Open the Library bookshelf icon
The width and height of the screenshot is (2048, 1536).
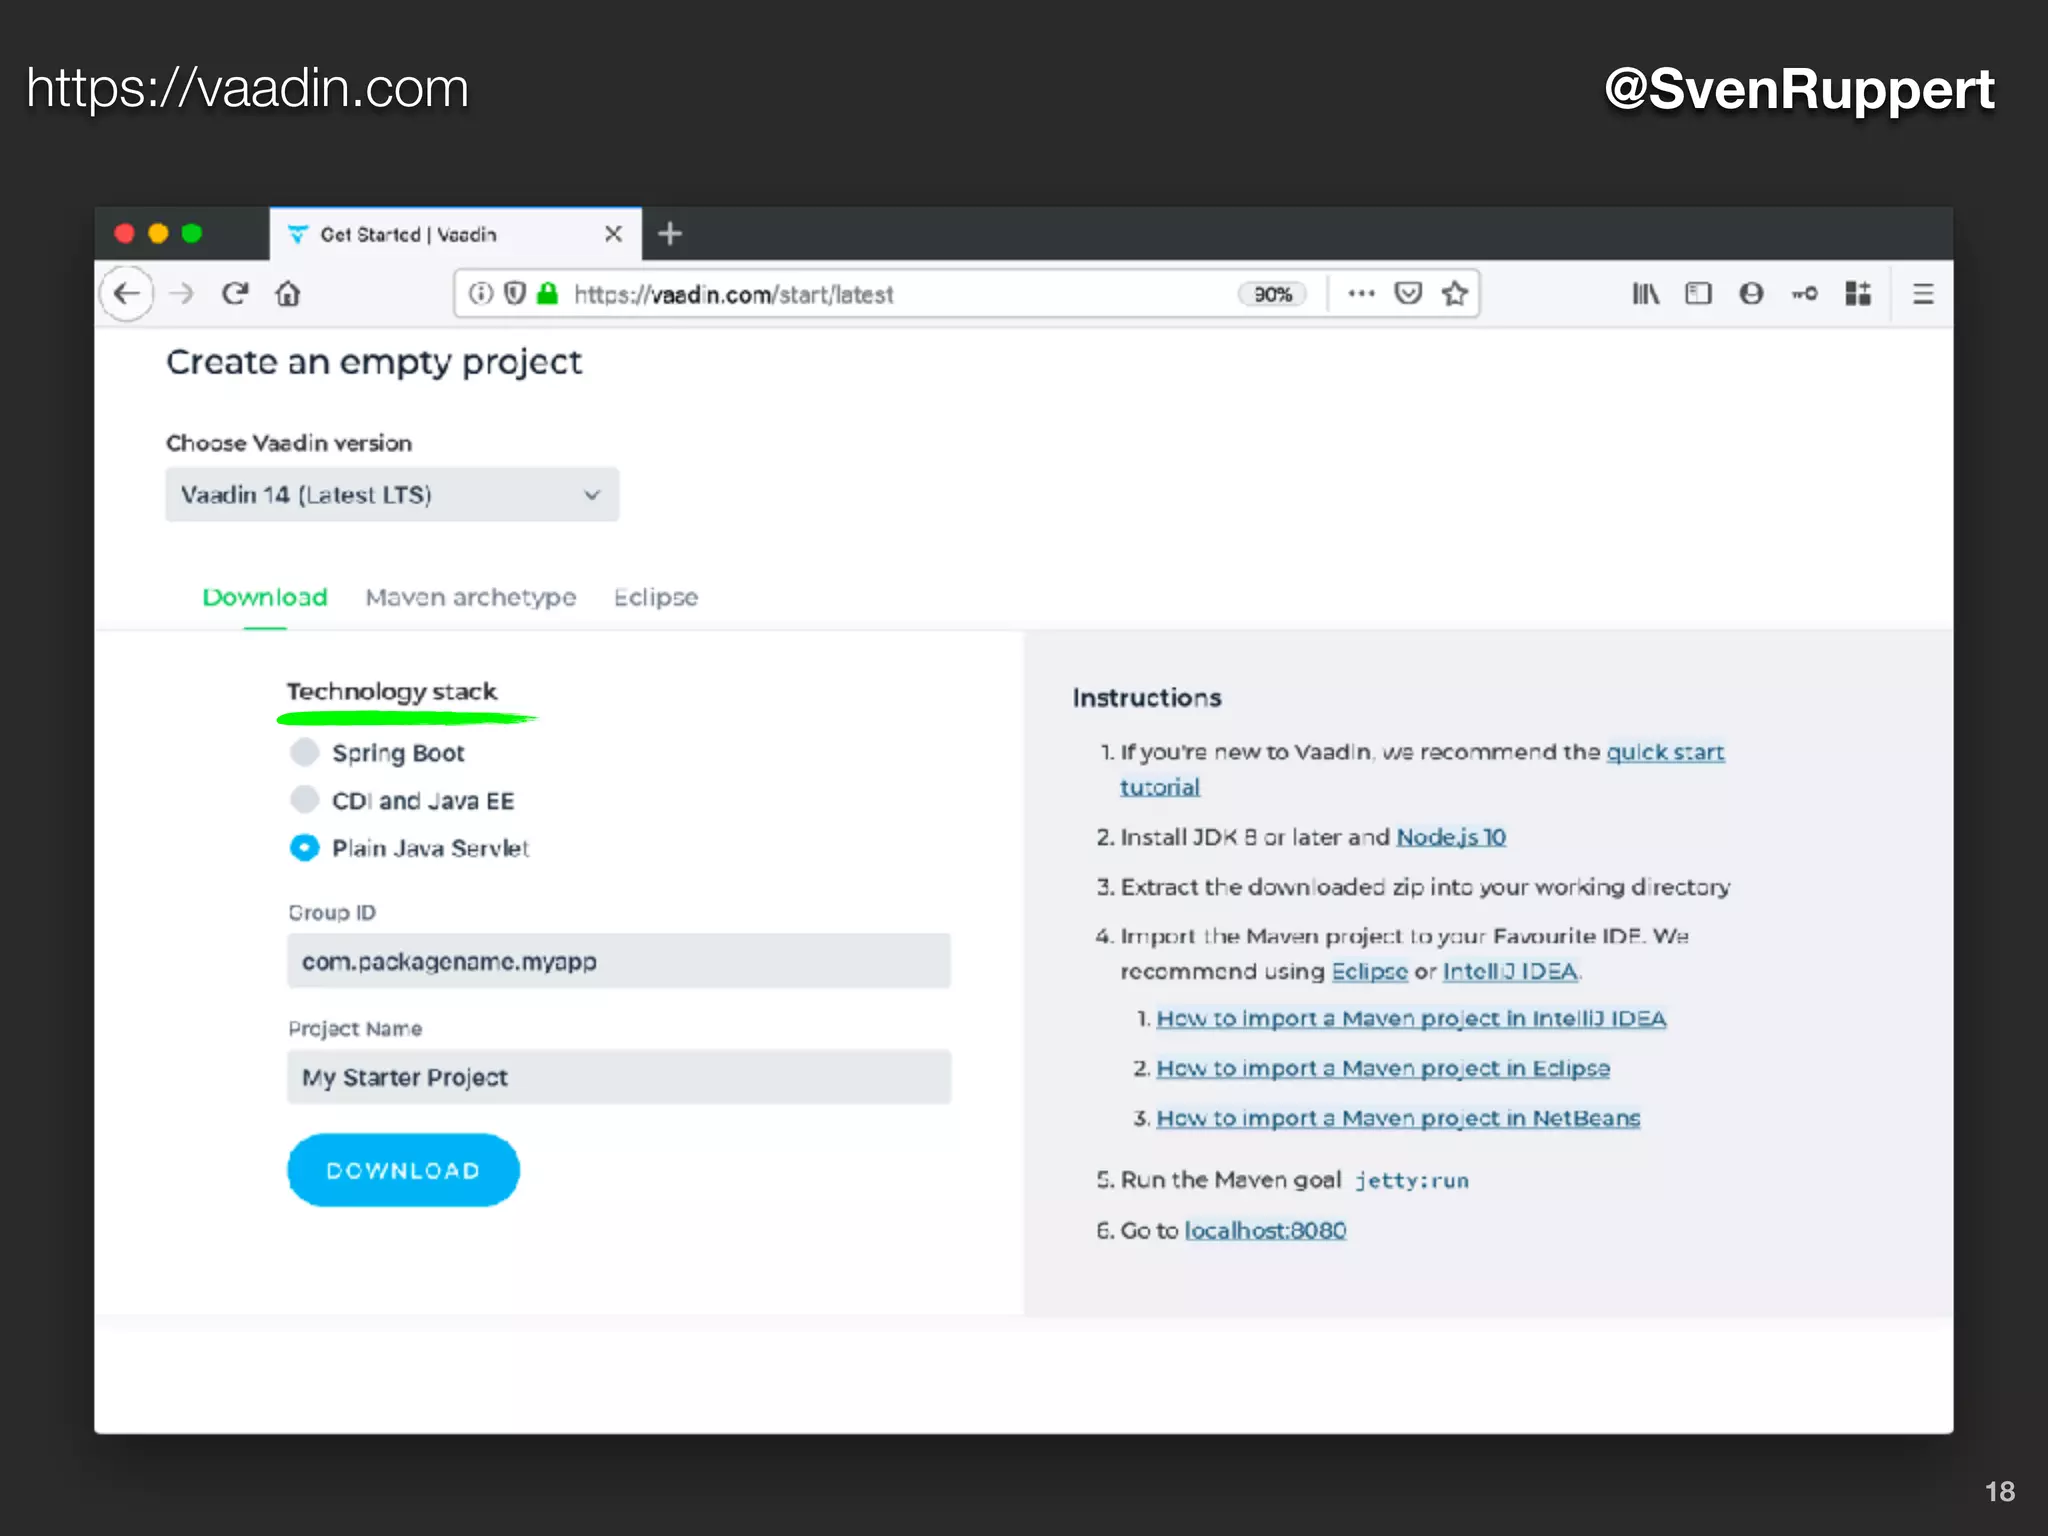pyautogui.click(x=1645, y=294)
